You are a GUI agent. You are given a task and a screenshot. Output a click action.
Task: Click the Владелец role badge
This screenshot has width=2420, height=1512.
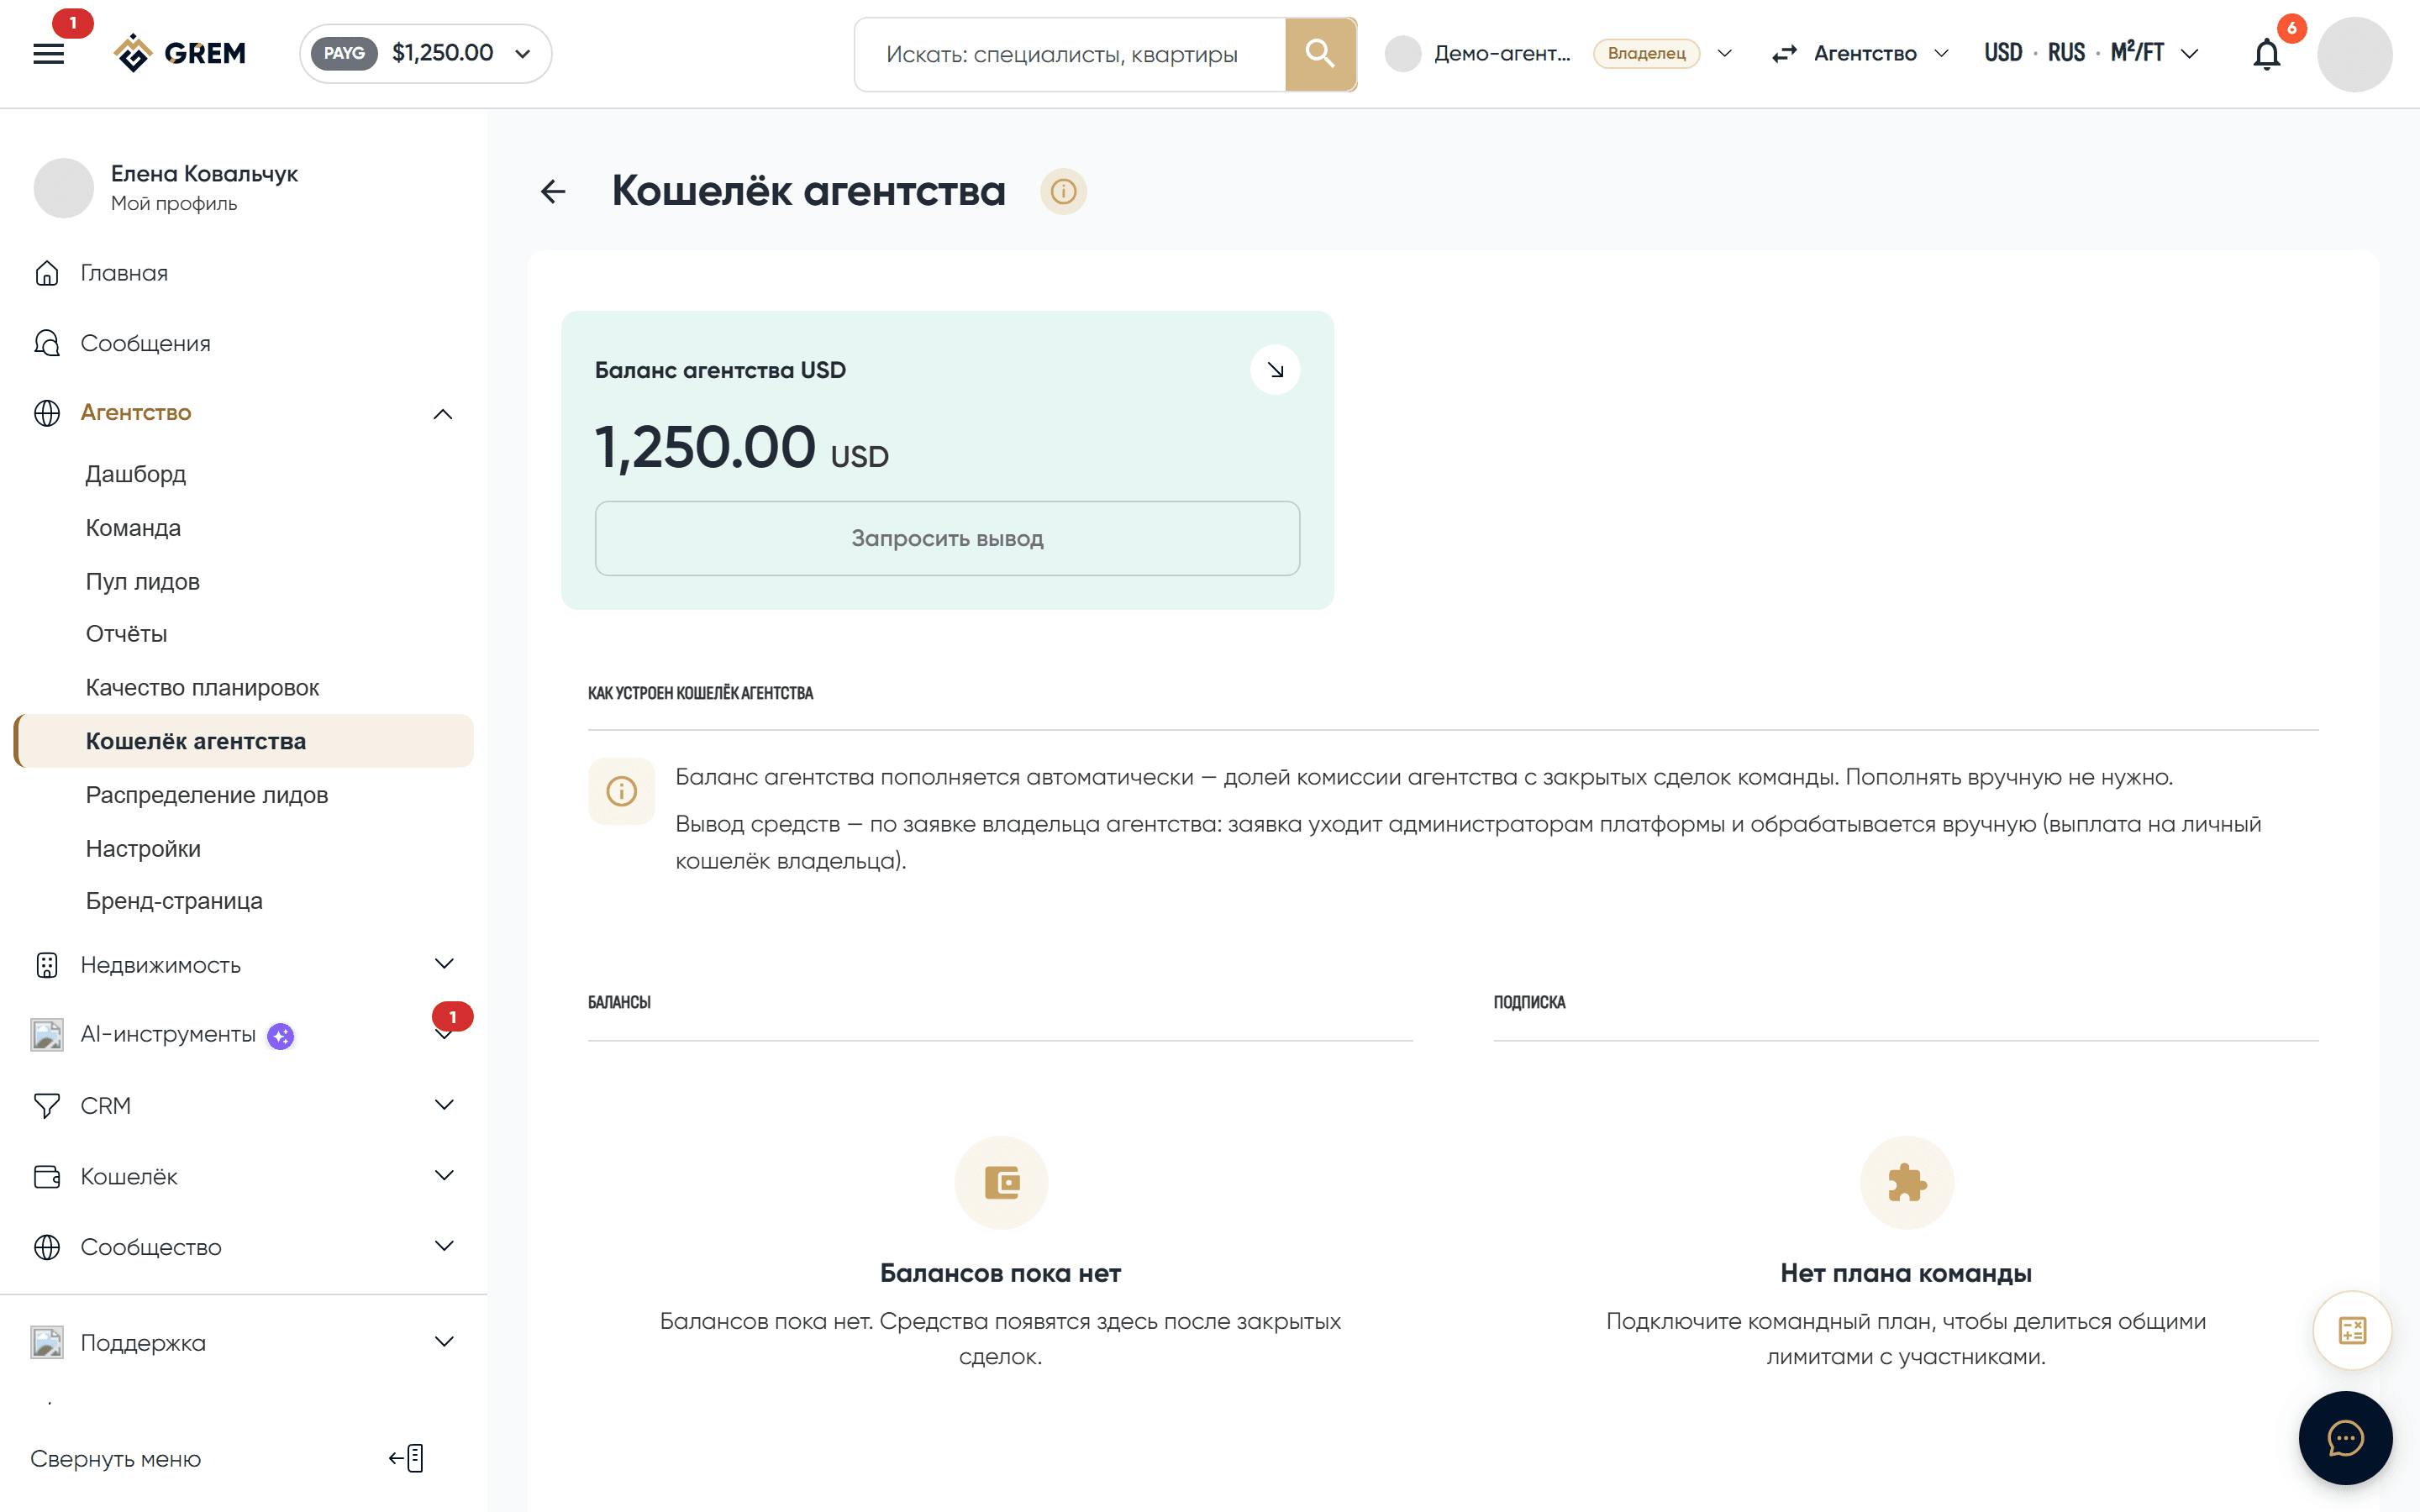click(x=1646, y=54)
